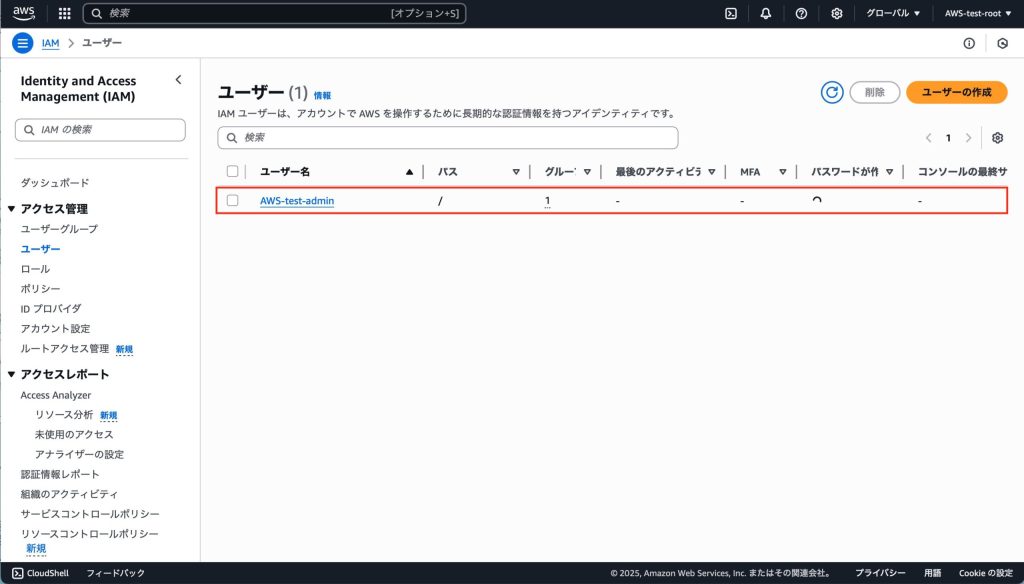Go to next page of users

click(968, 138)
